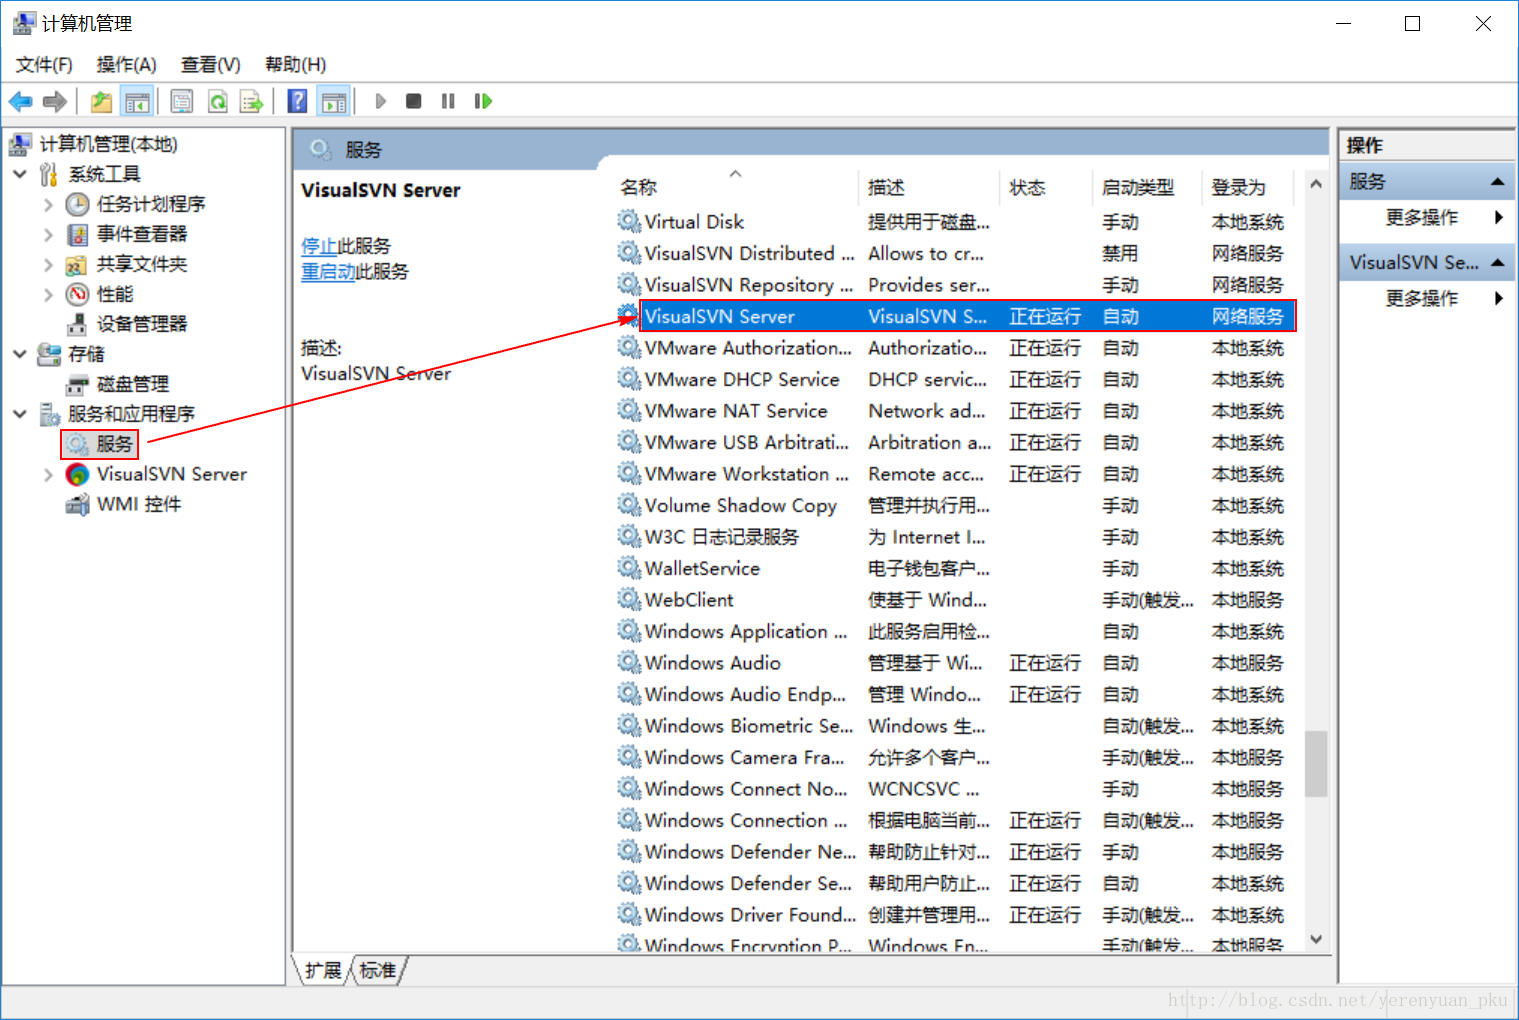
Task: Open the 查看(V) menu
Action: pos(210,65)
